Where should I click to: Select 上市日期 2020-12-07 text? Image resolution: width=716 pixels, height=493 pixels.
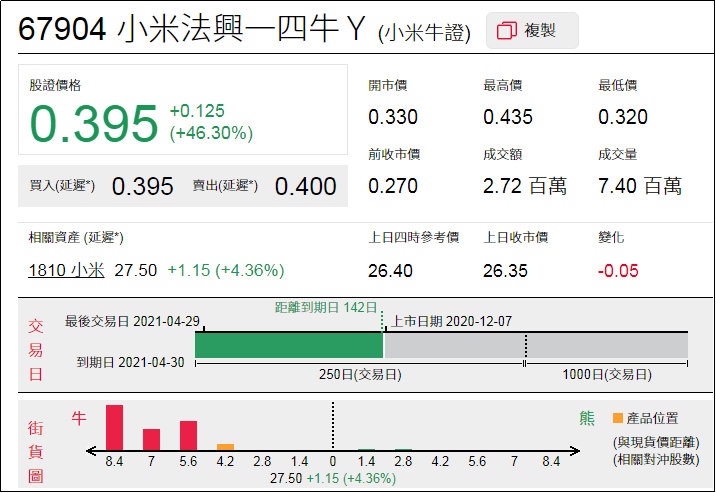coord(451,321)
